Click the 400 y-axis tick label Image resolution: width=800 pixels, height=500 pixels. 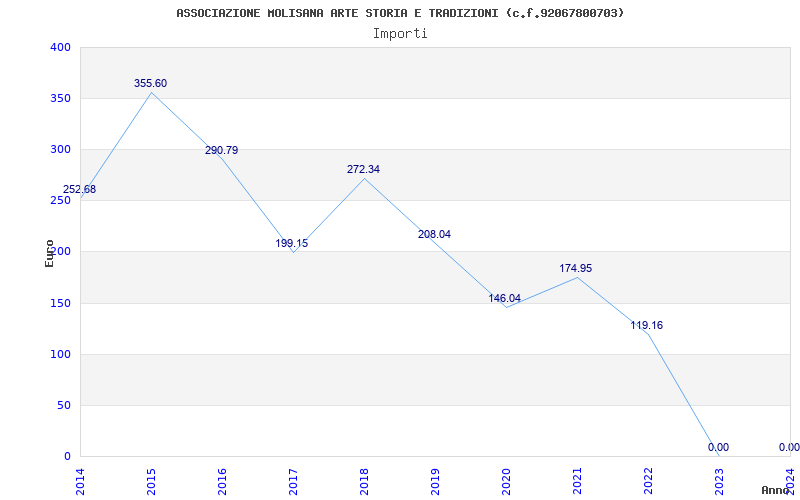click(60, 47)
